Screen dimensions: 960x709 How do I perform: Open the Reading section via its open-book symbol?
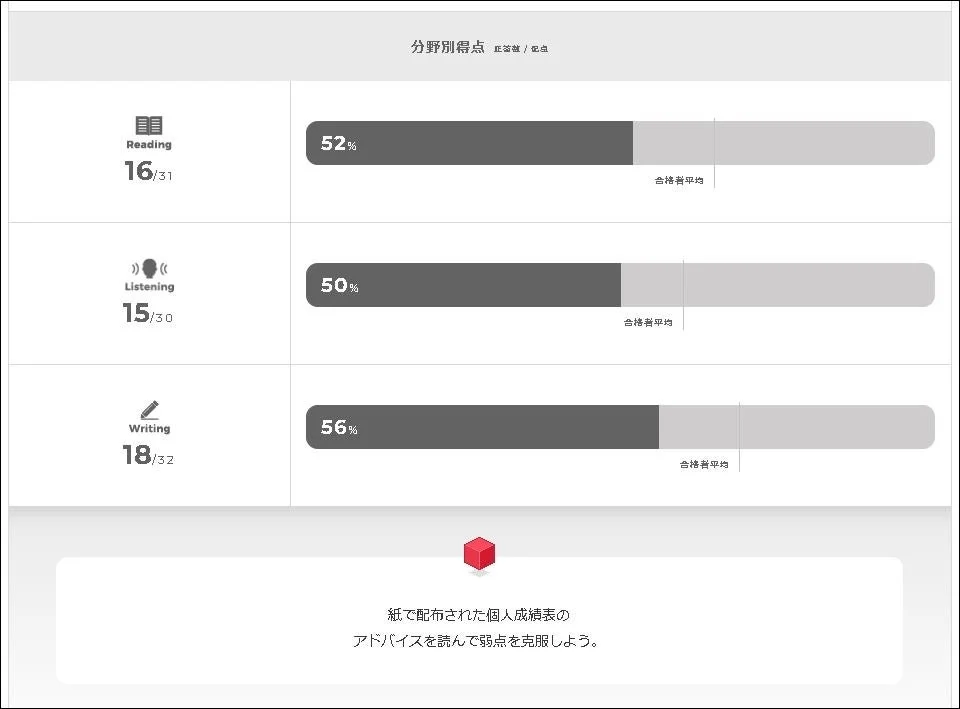[x=148, y=124]
